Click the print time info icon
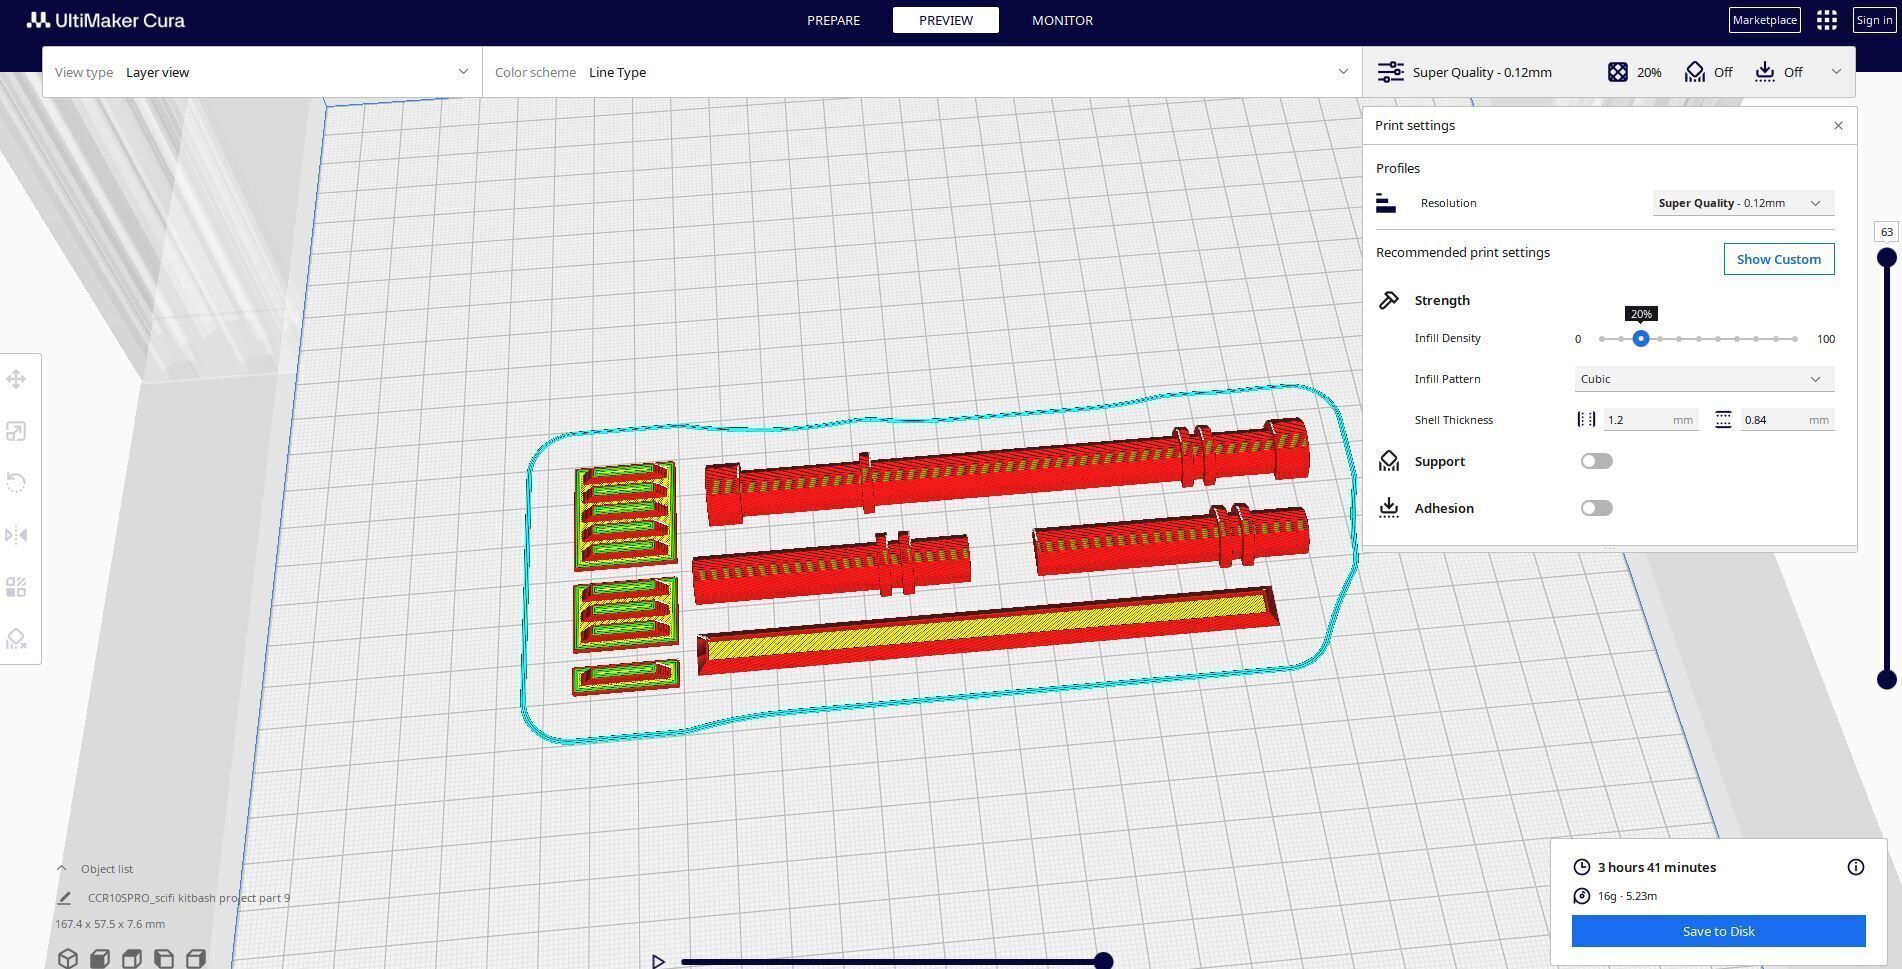1902x969 pixels. (1856, 867)
